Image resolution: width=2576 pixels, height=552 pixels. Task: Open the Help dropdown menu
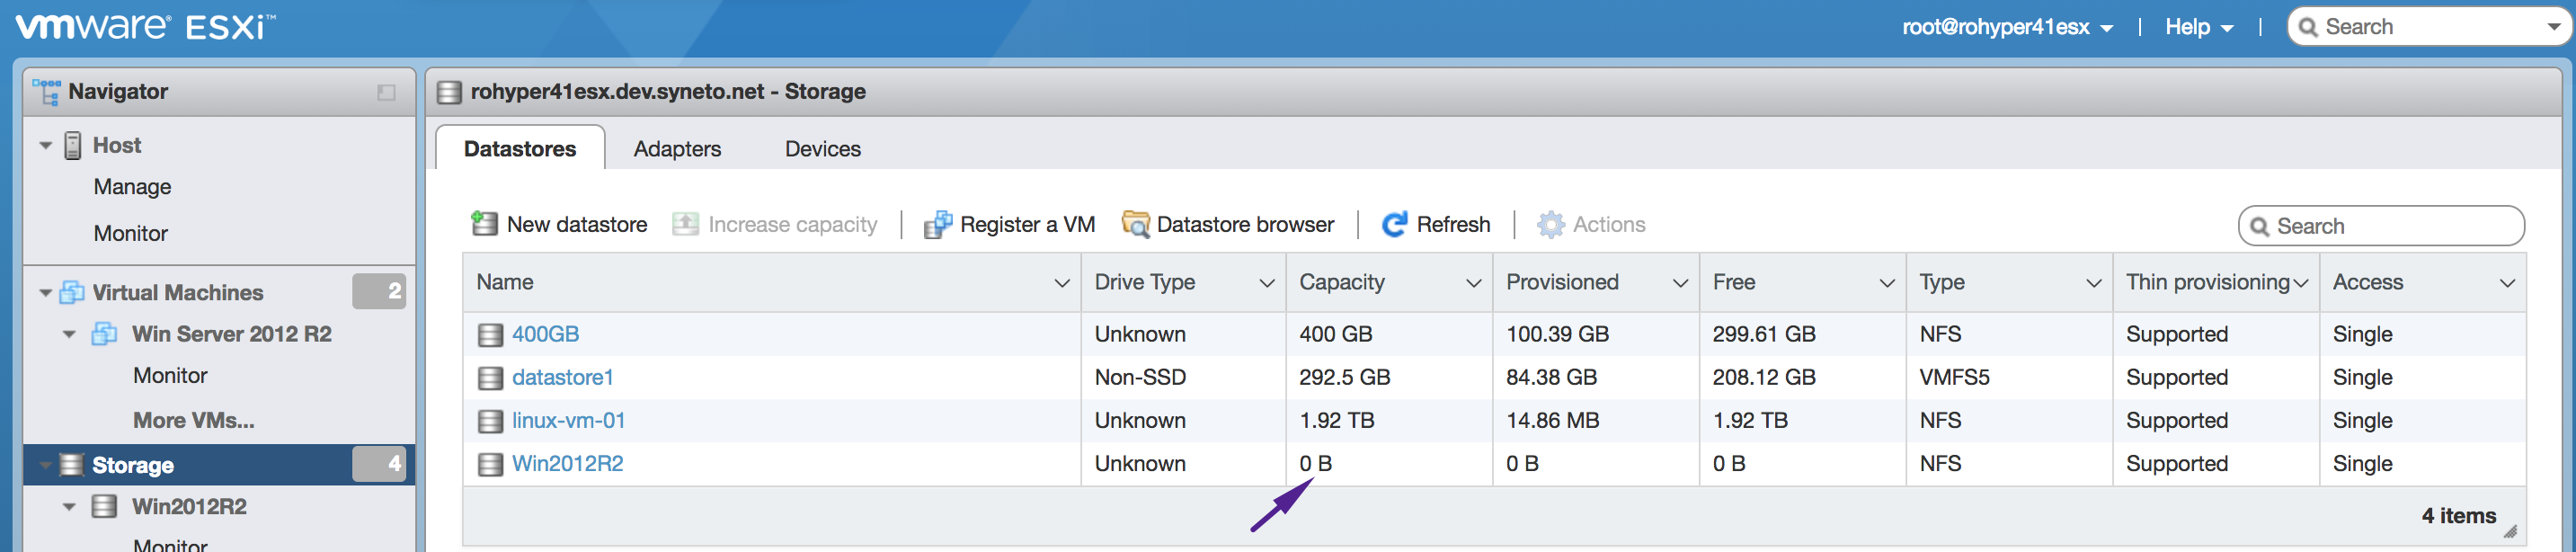[2199, 27]
